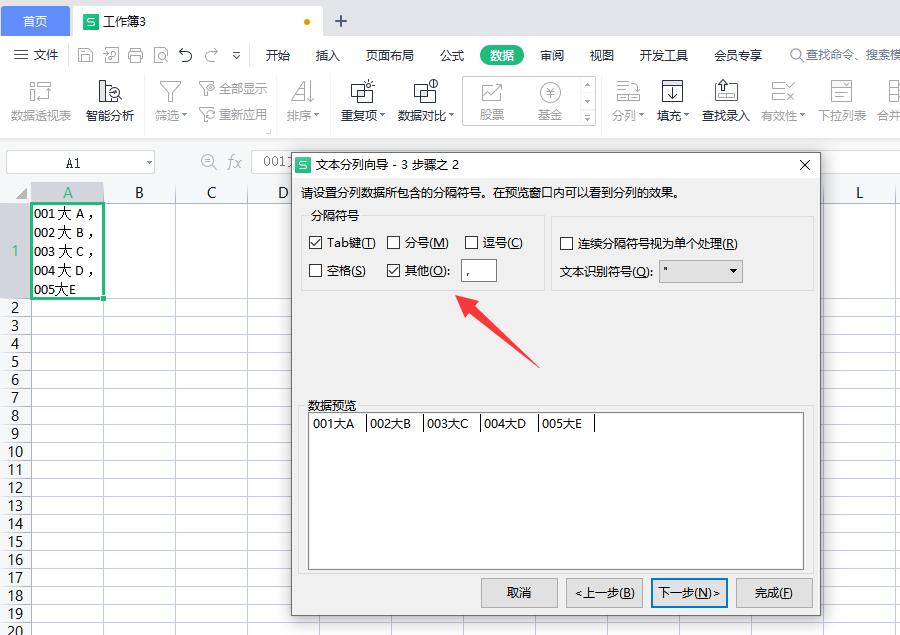Open the 视图 ribbon tab
The width and height of the screenshot is (900, 635).
(600, 56)
